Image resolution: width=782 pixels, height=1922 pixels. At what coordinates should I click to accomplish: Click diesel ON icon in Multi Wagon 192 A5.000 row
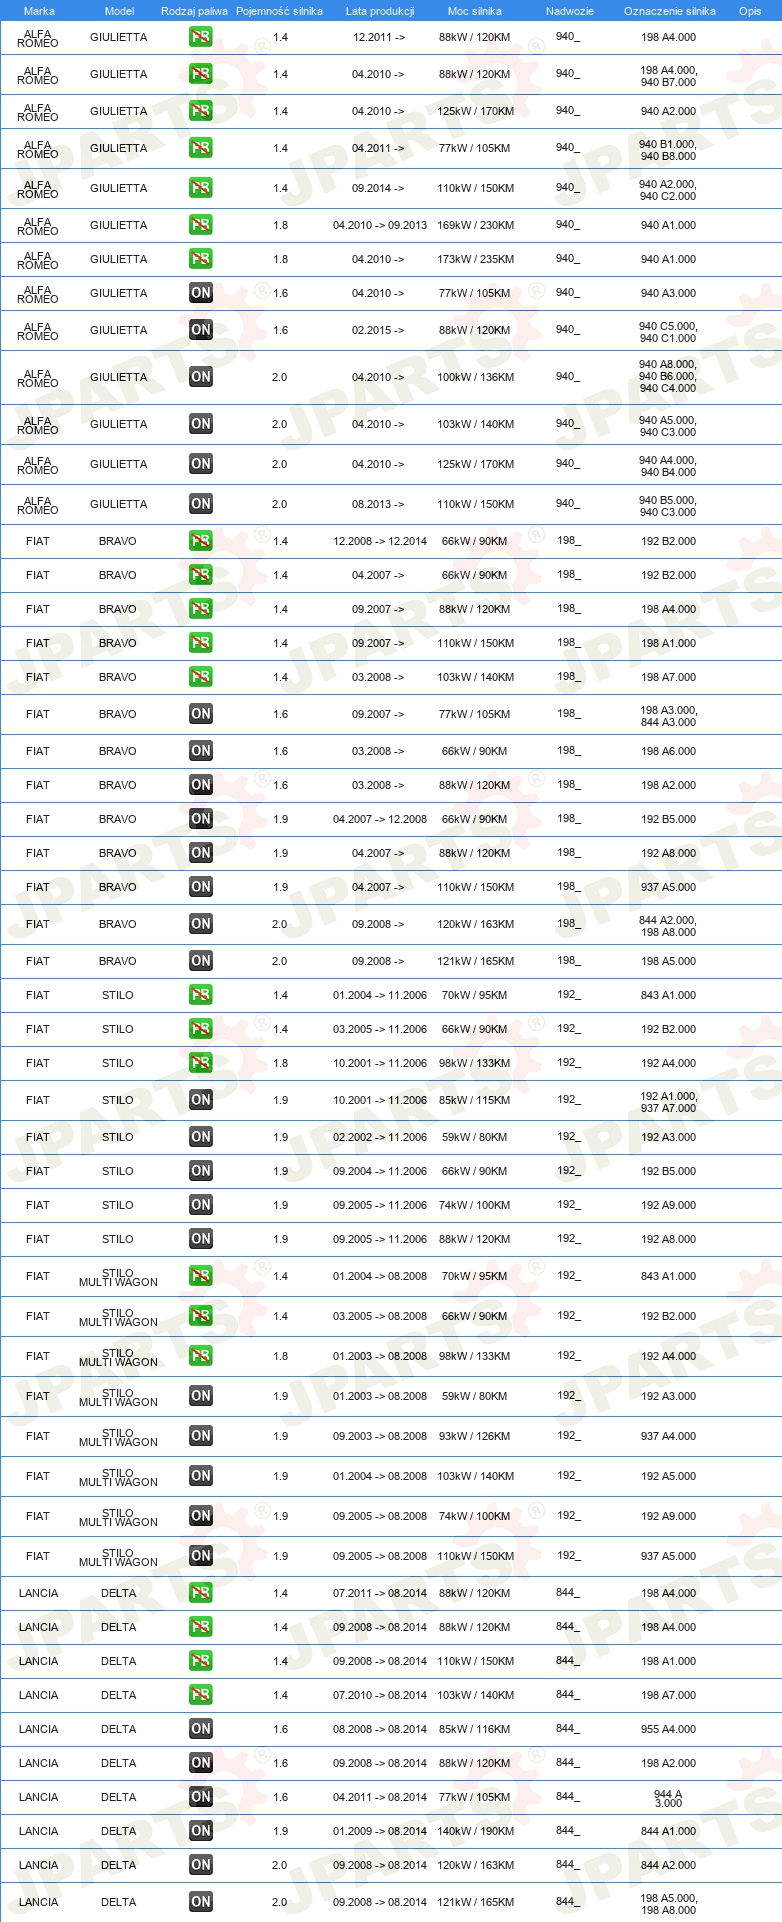tap(201, 1476)
